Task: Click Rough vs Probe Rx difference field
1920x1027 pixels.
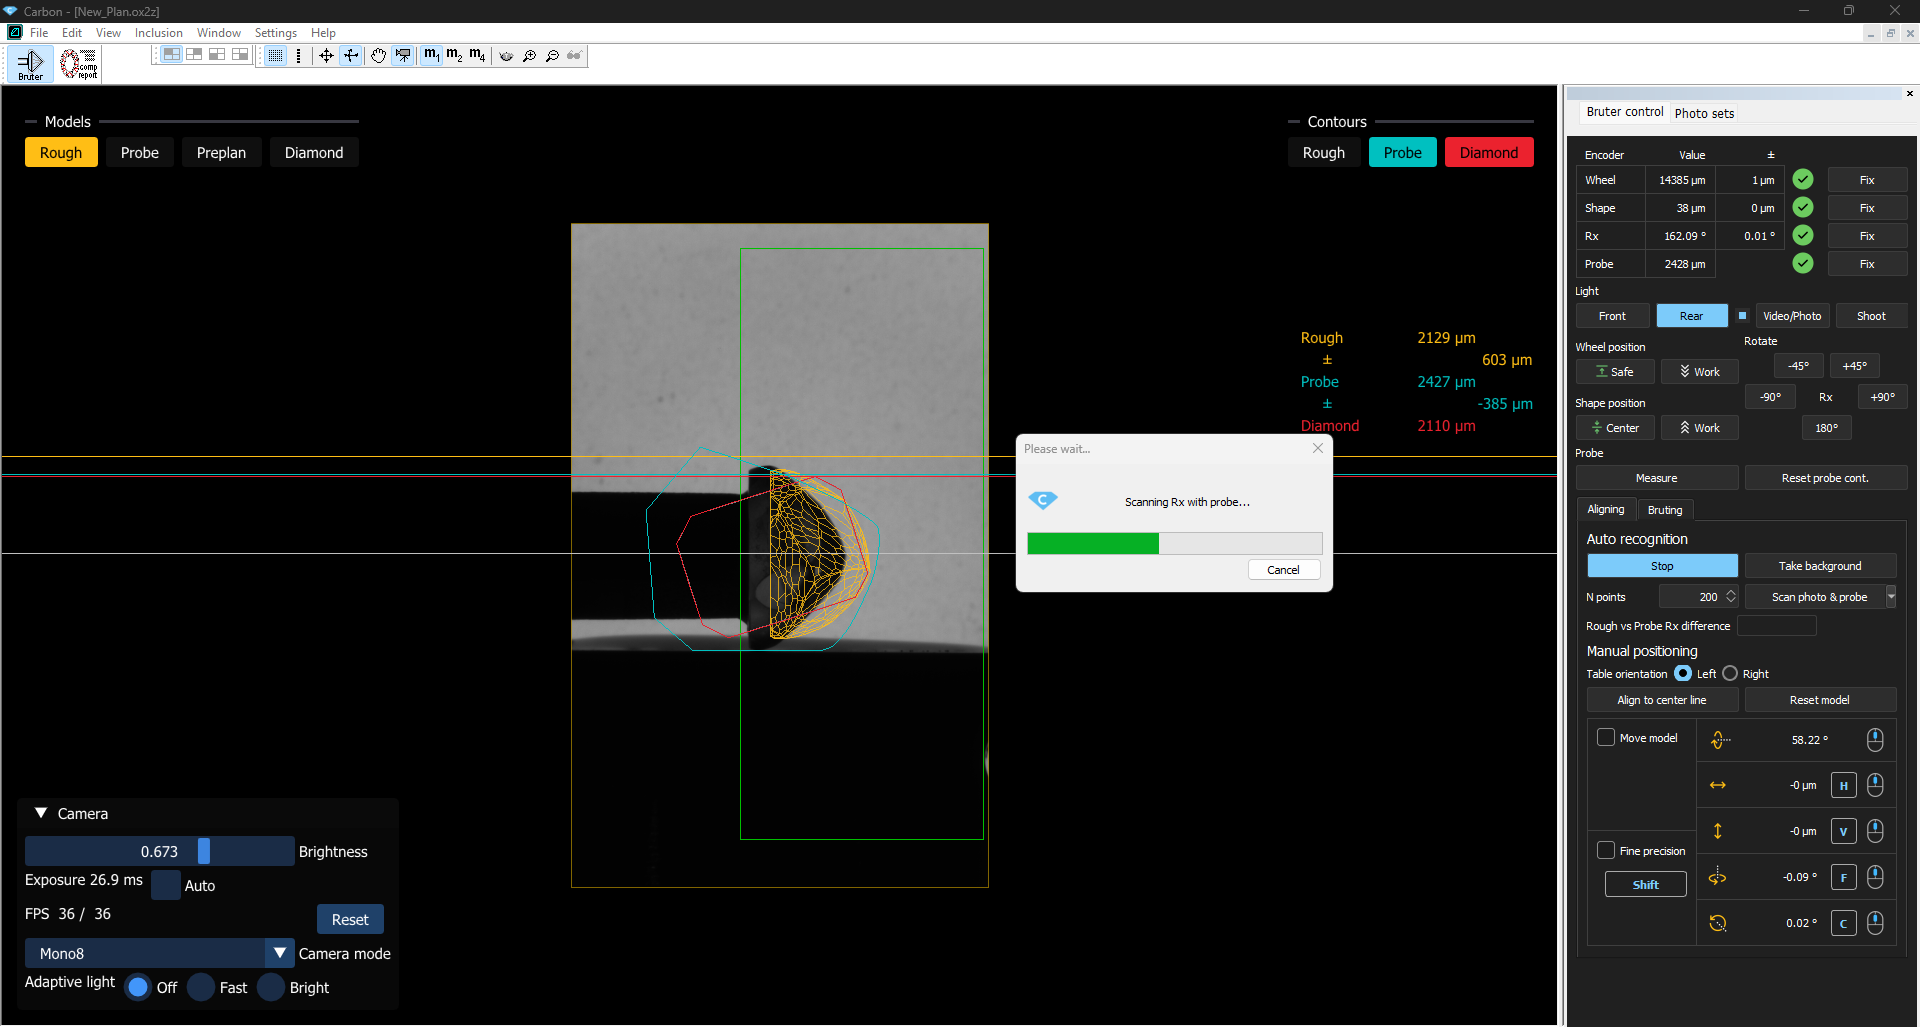Action: (x=1777, y=626)
